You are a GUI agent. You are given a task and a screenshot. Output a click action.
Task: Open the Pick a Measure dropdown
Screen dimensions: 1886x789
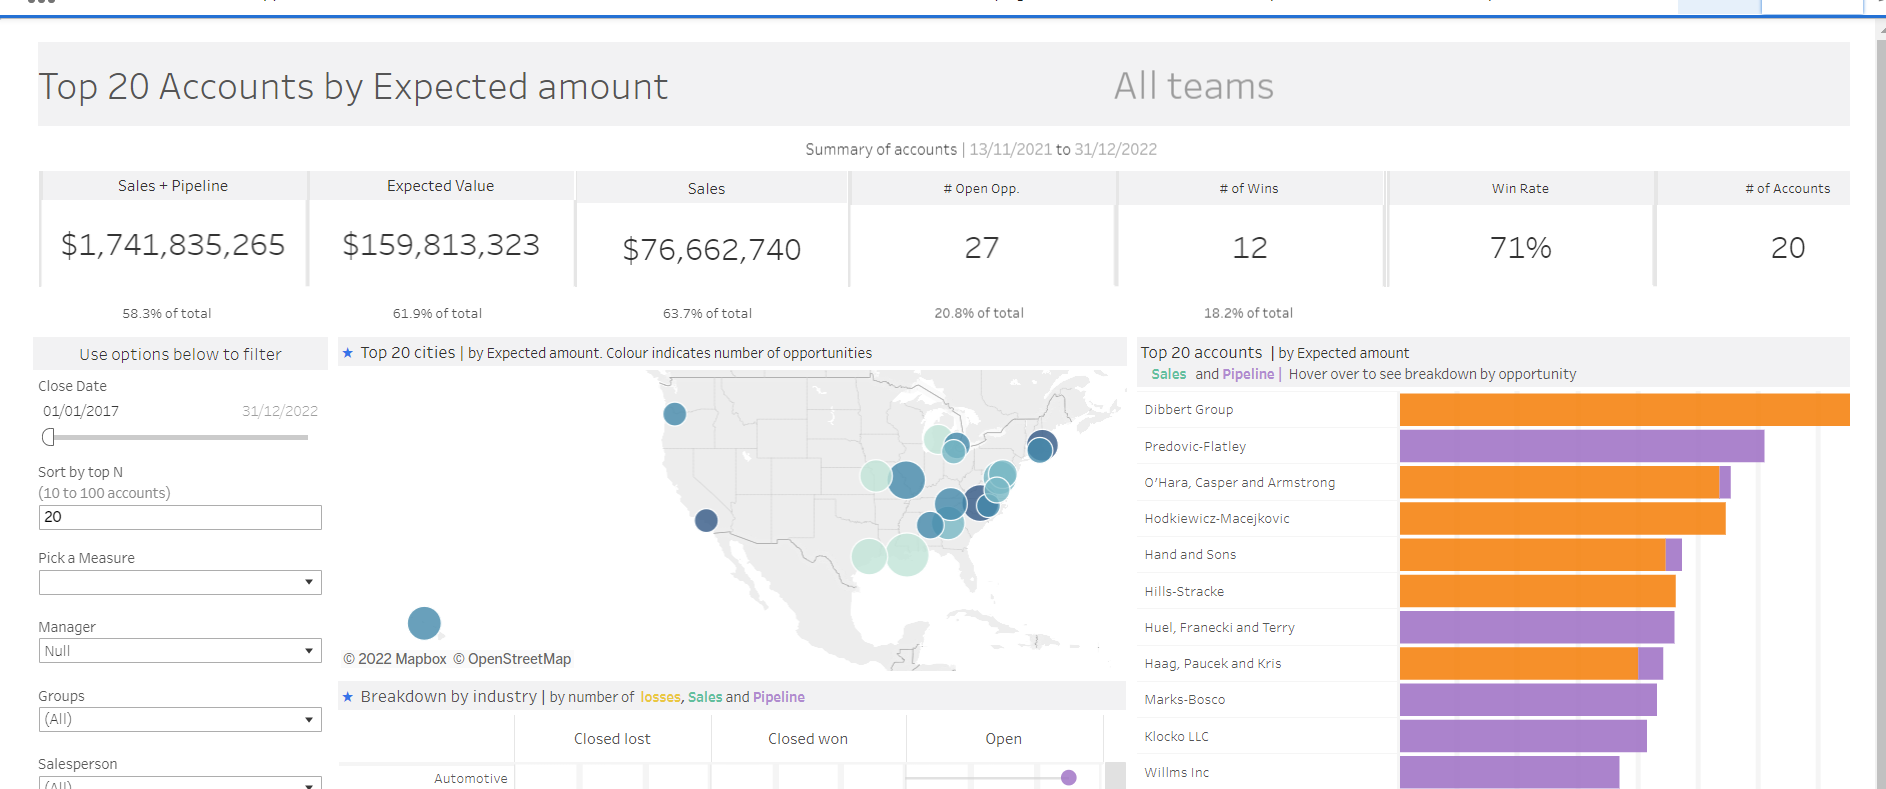[180, 582]
